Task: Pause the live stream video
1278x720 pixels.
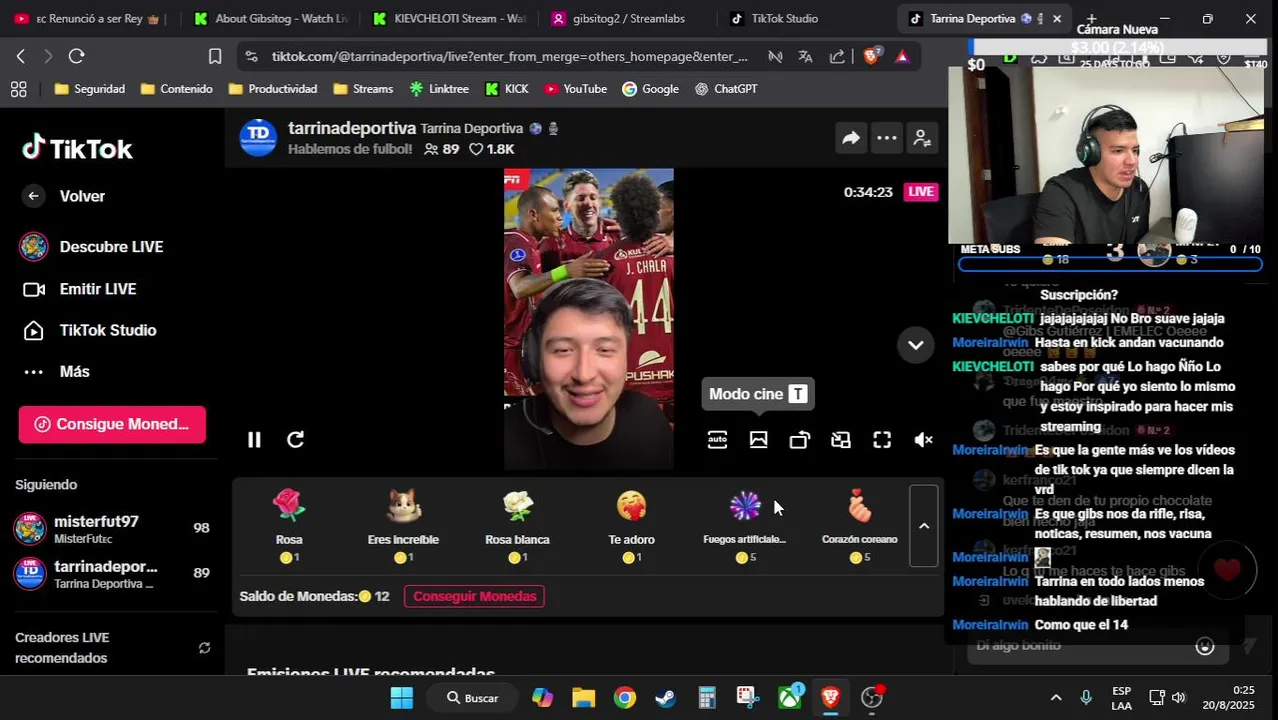Action: tap(254, 440)
